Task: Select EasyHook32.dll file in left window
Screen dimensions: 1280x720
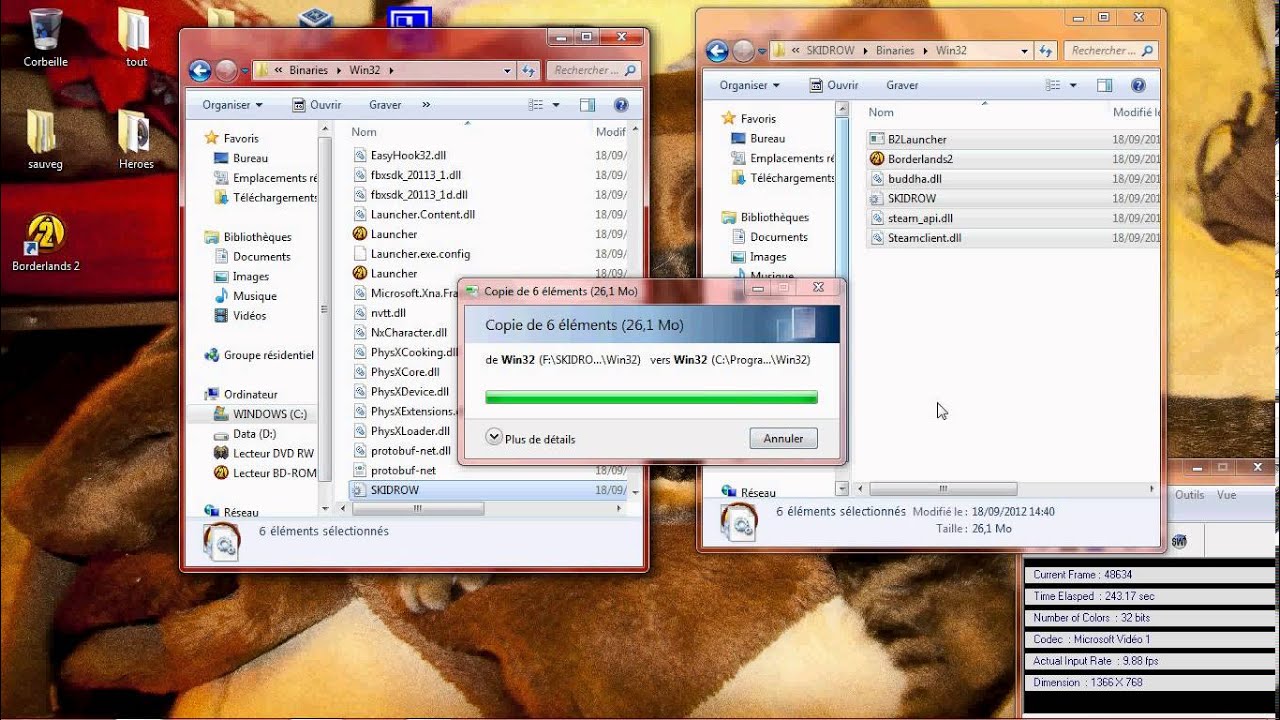Action: [408, 155]
